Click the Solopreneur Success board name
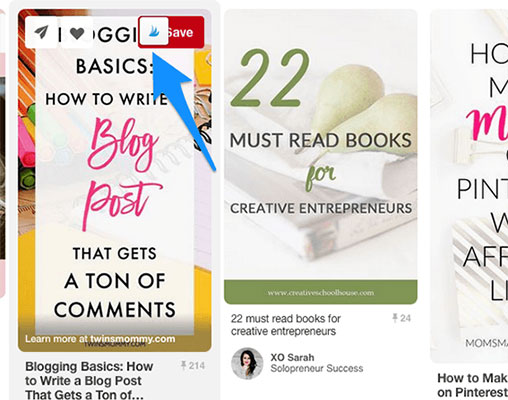Image resolution: width=508 pixels, height=400 pixels. (x=317, y=368)
